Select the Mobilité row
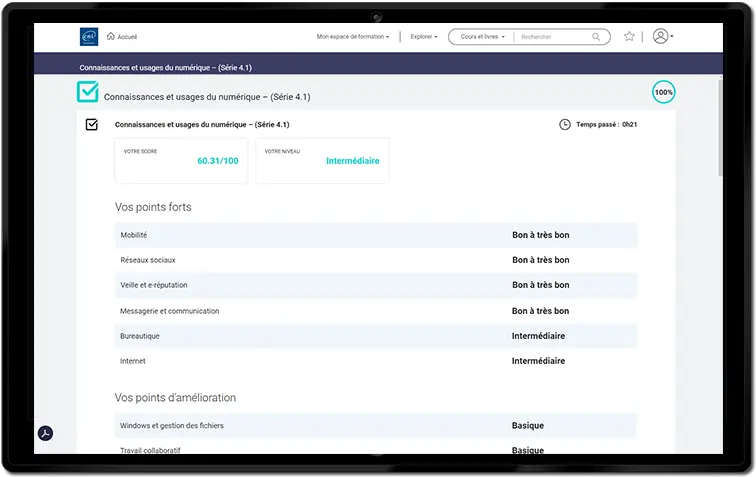The width and height of the screenshot is (756, 477). tap(375, 235)
